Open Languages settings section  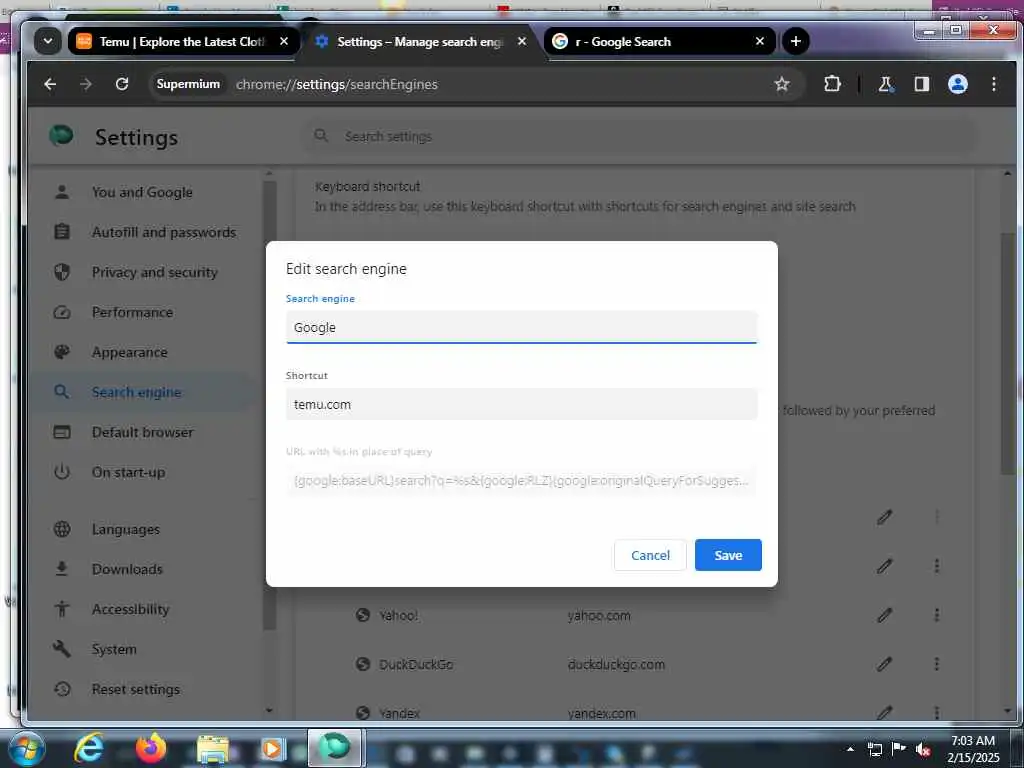[125, 529]
